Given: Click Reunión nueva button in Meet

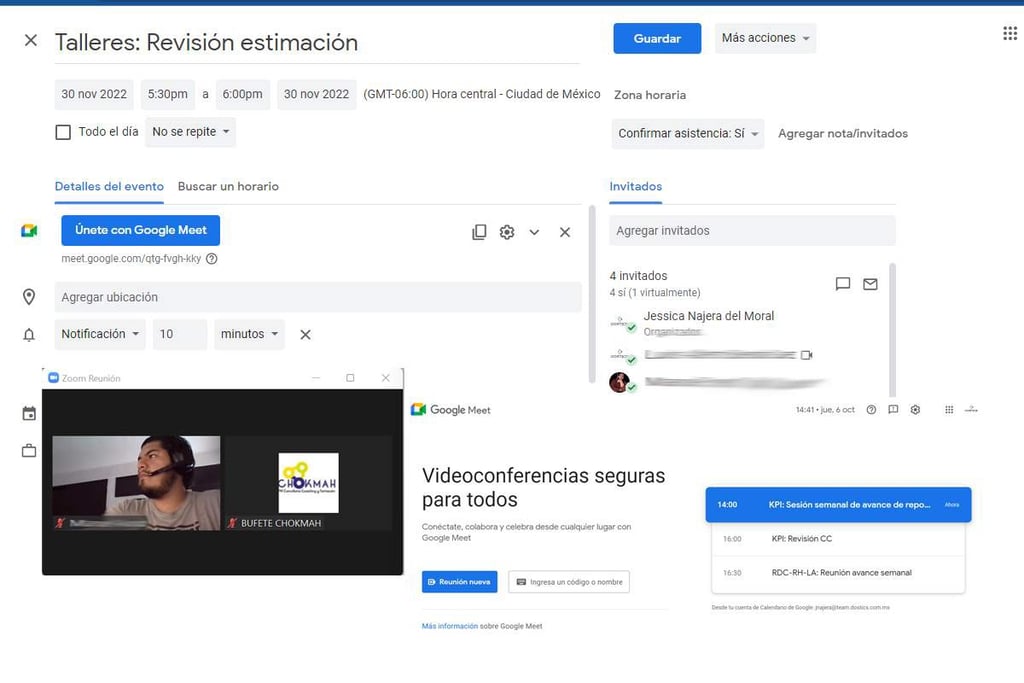Looking at the screenshot, I should [459, 582].
